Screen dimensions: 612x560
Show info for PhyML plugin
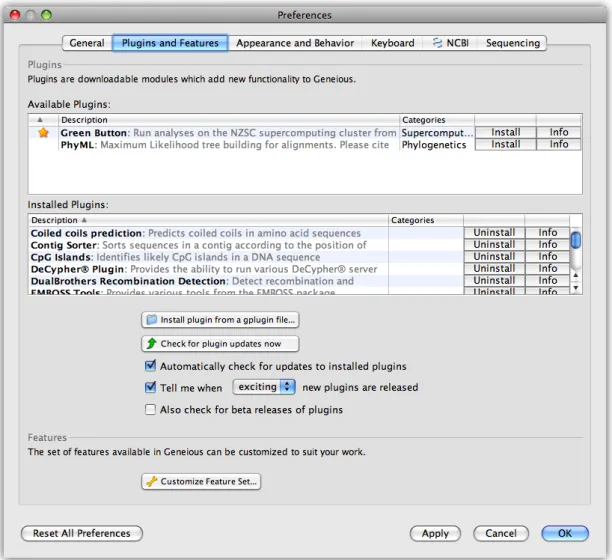559,144
